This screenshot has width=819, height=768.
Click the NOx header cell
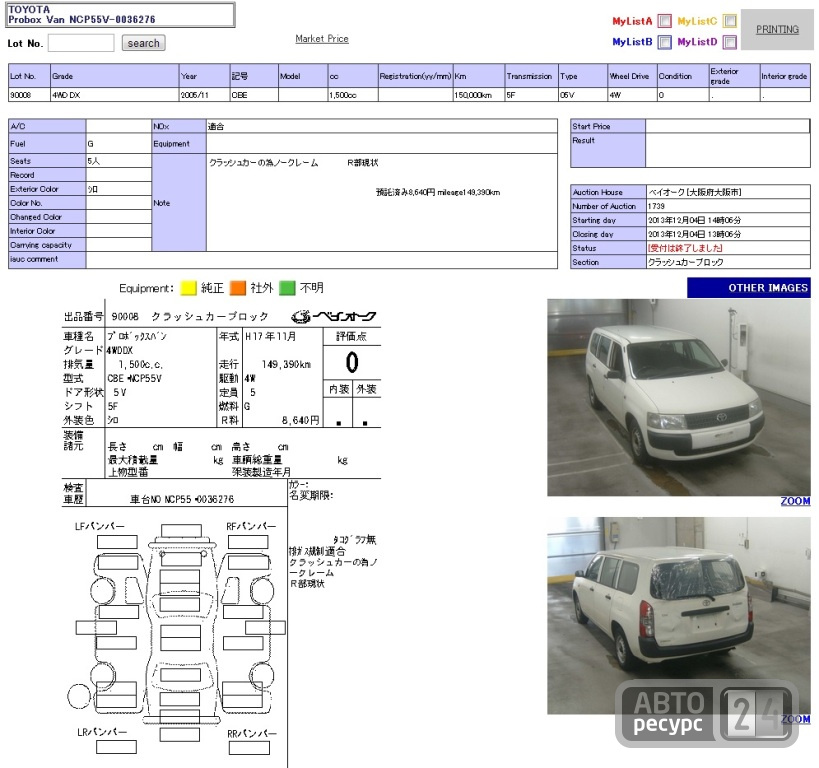179,126
